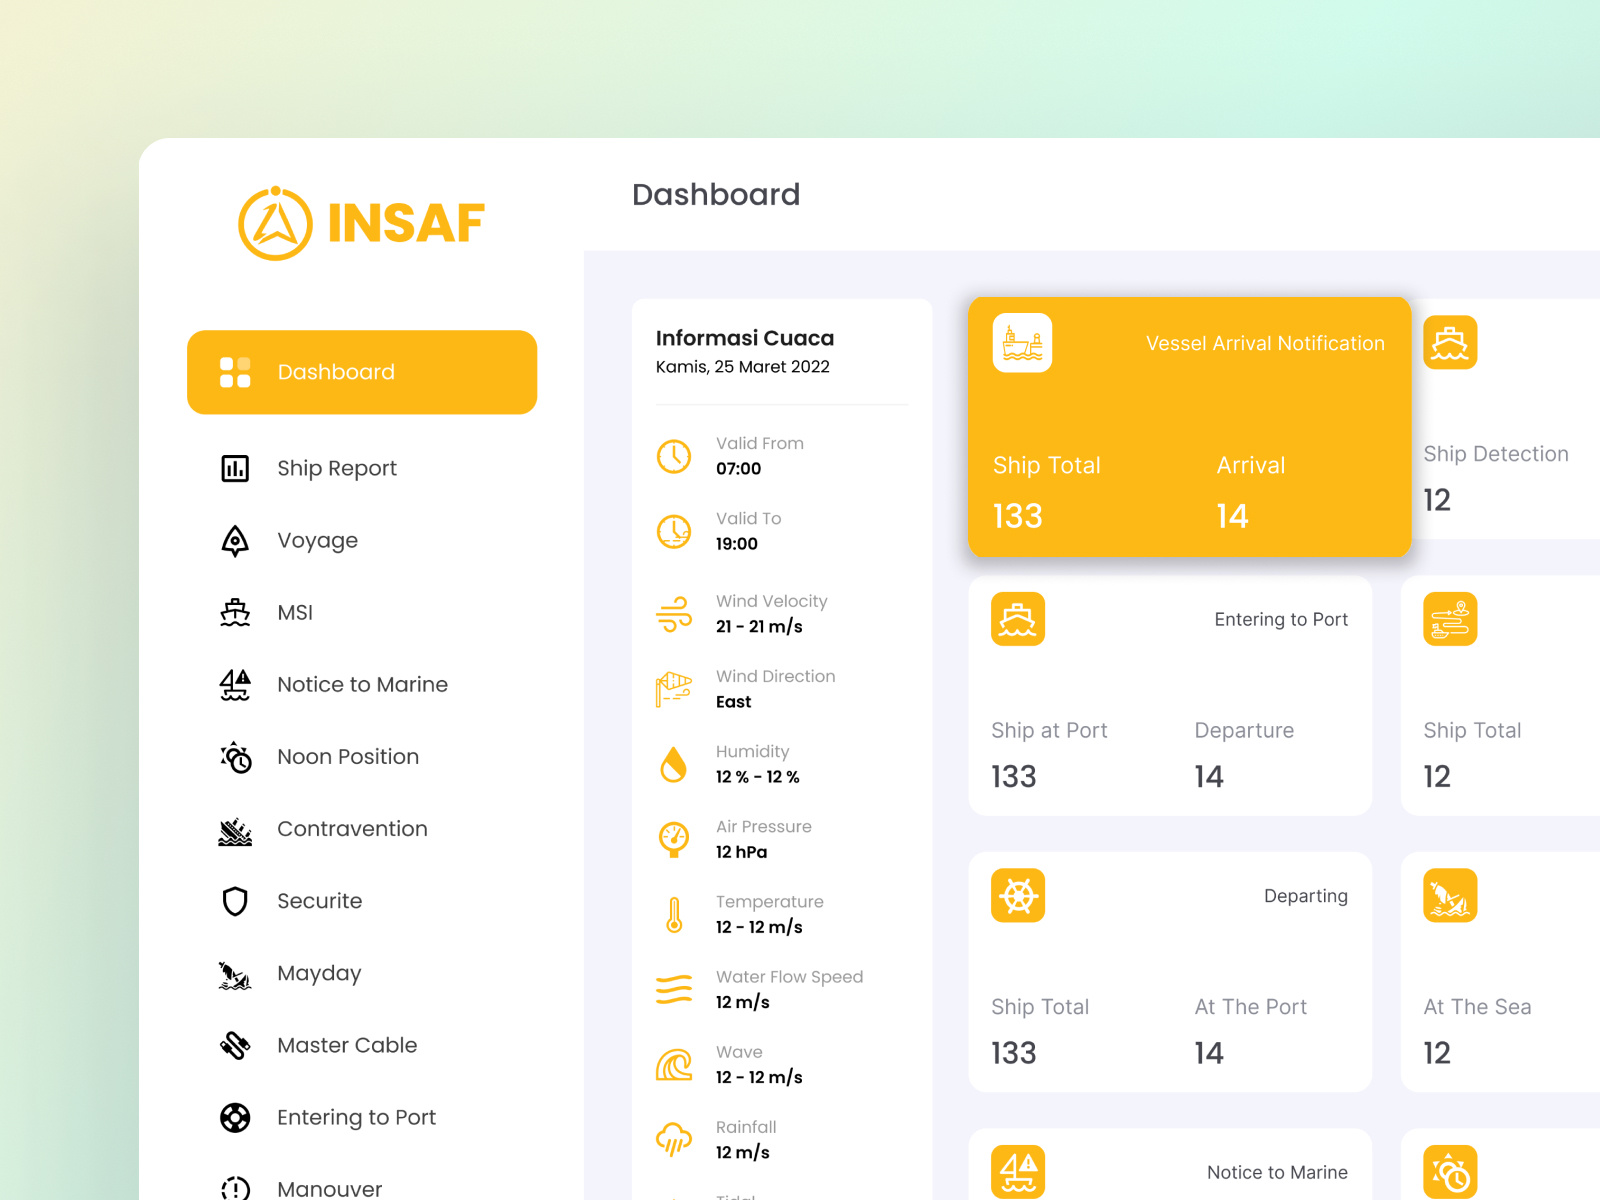Click the Entering to Port card ship icon
1600x1200 pixels.
point(1018,619)
